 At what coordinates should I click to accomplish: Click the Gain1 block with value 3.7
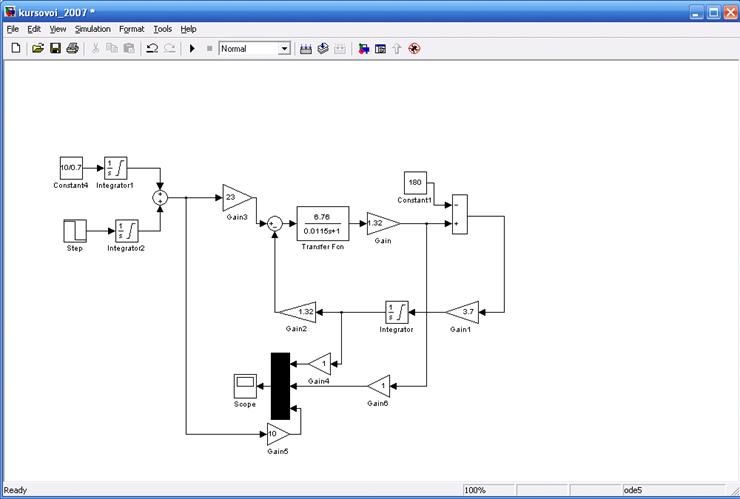click(461, 312)
